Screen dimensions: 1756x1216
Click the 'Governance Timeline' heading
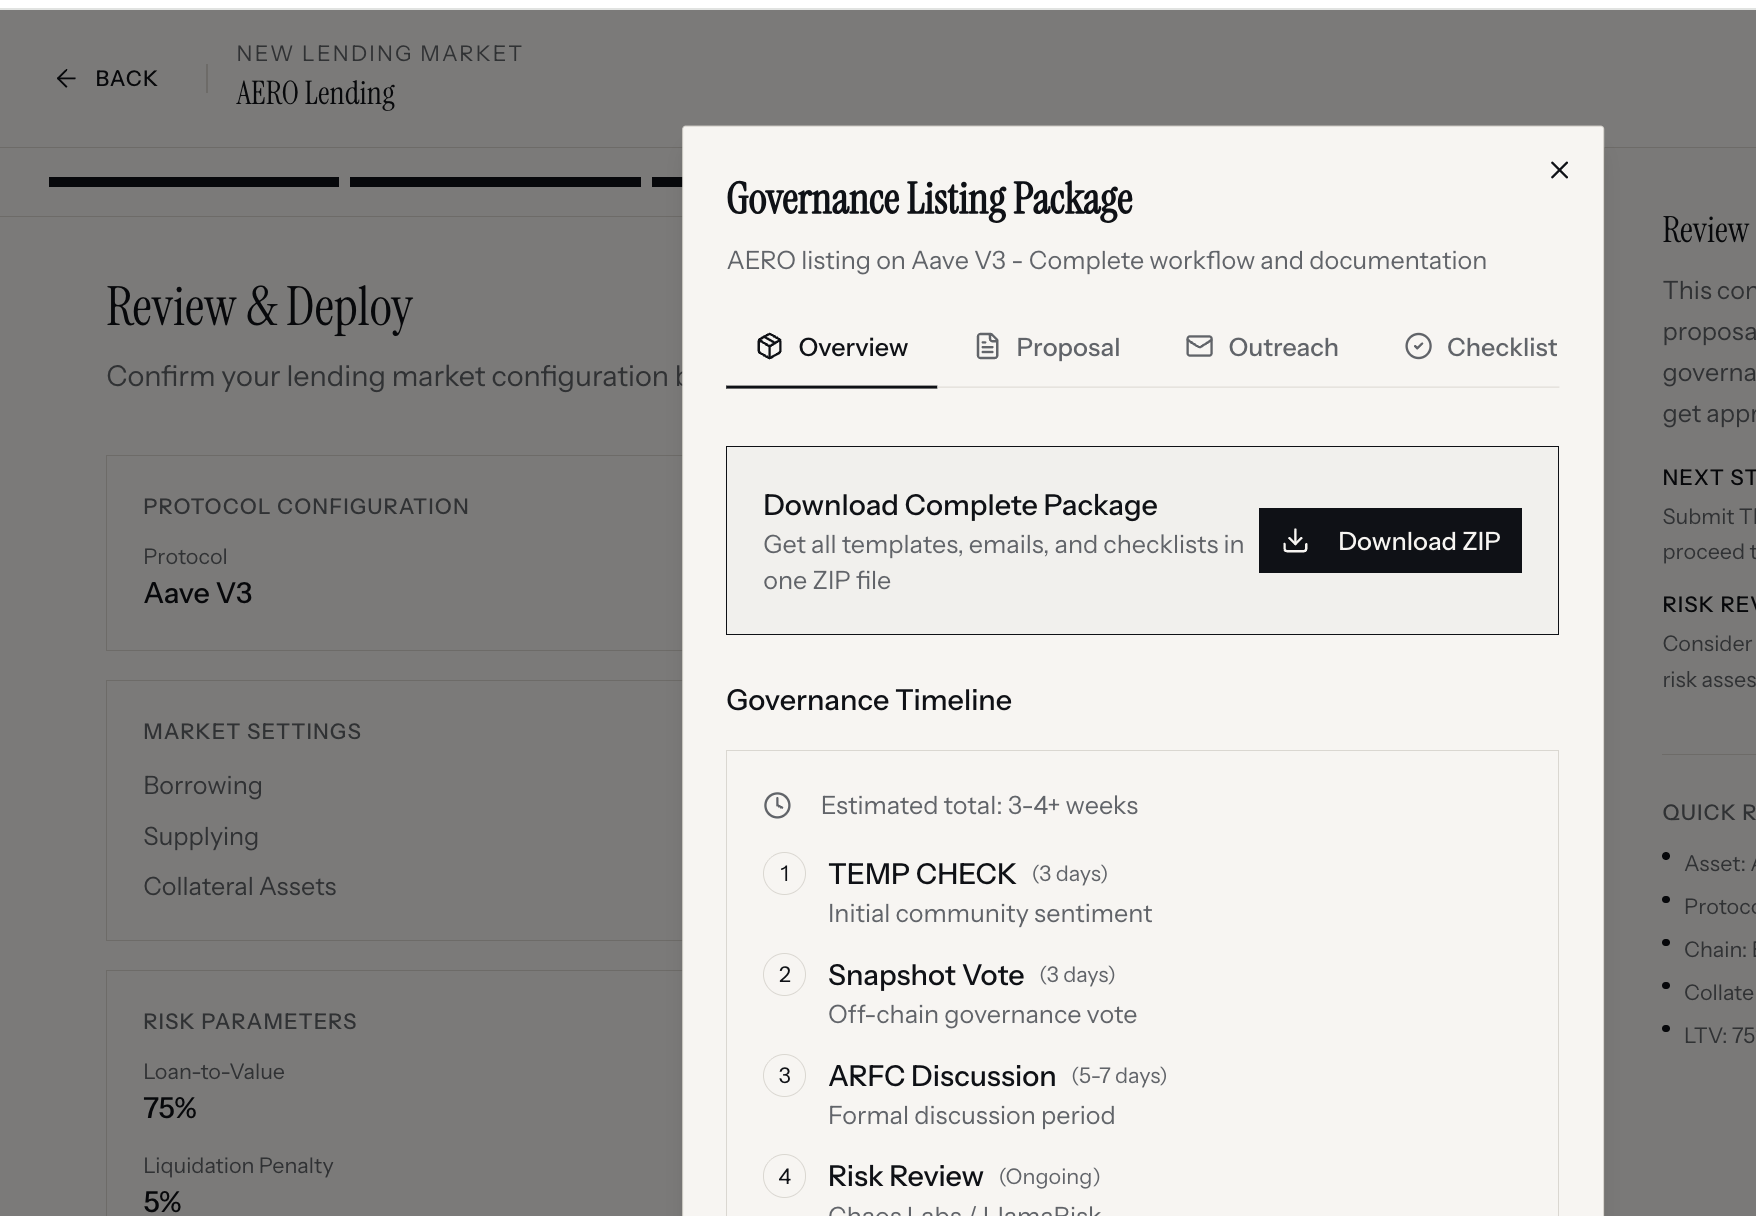(869, 700)
